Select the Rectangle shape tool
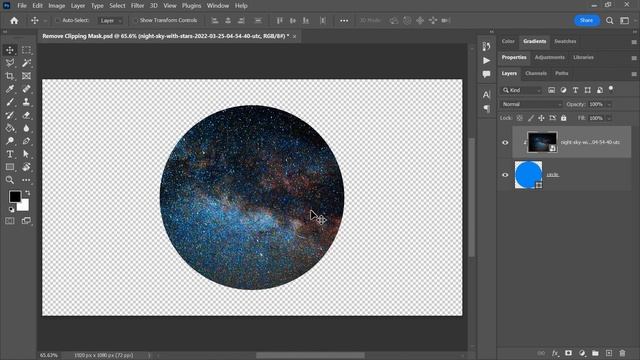The image size is (640, 360). 10,167
